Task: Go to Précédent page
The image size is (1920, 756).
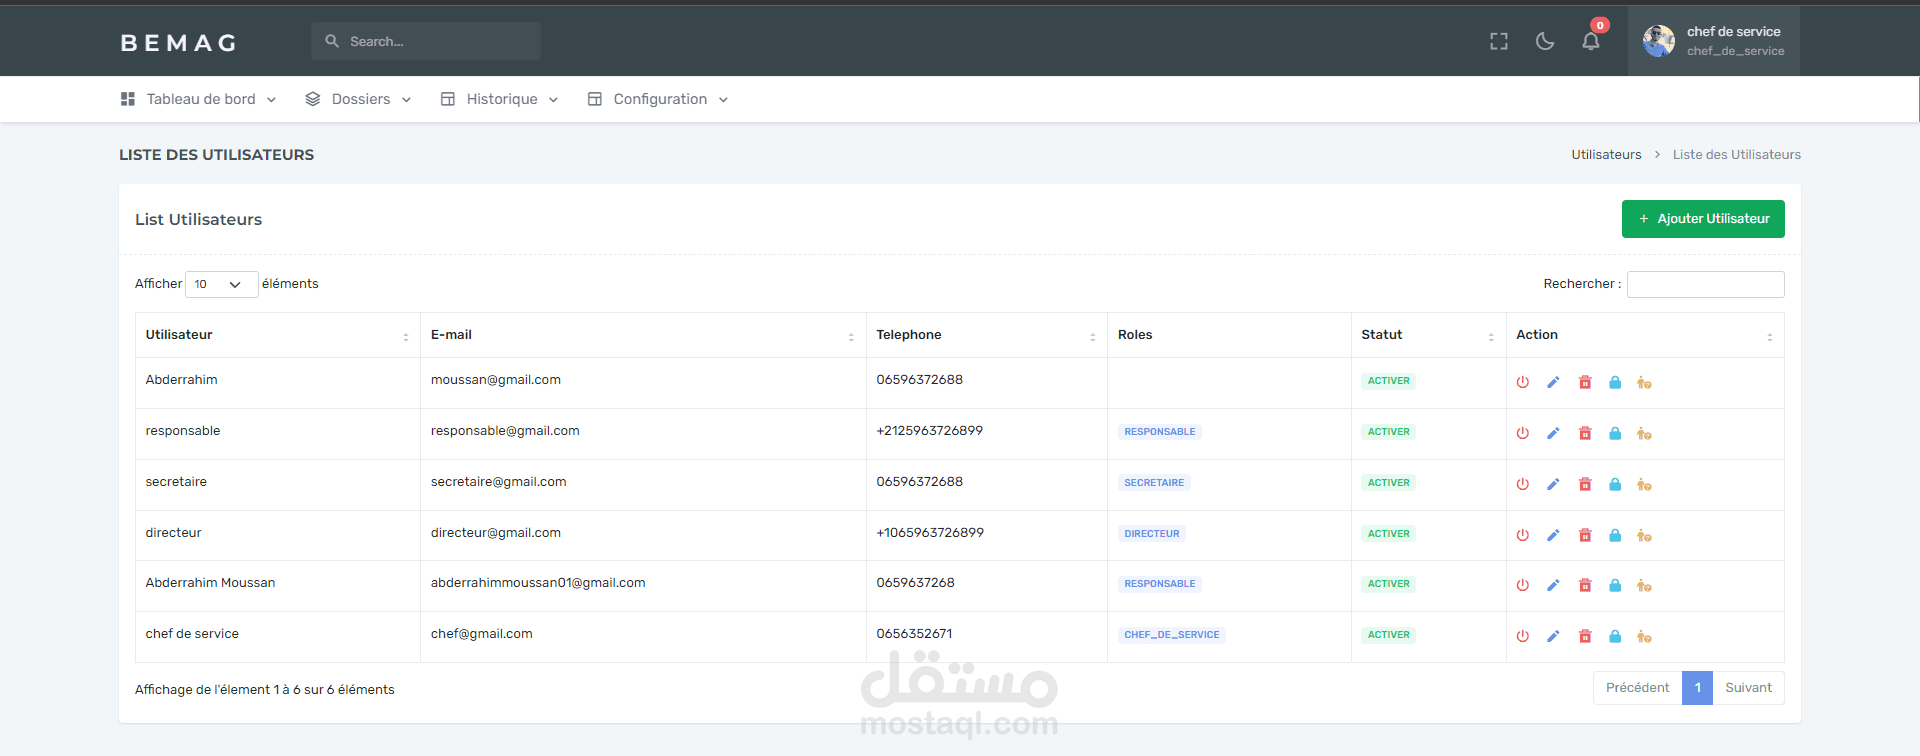Action: [x=1637, y=688]
